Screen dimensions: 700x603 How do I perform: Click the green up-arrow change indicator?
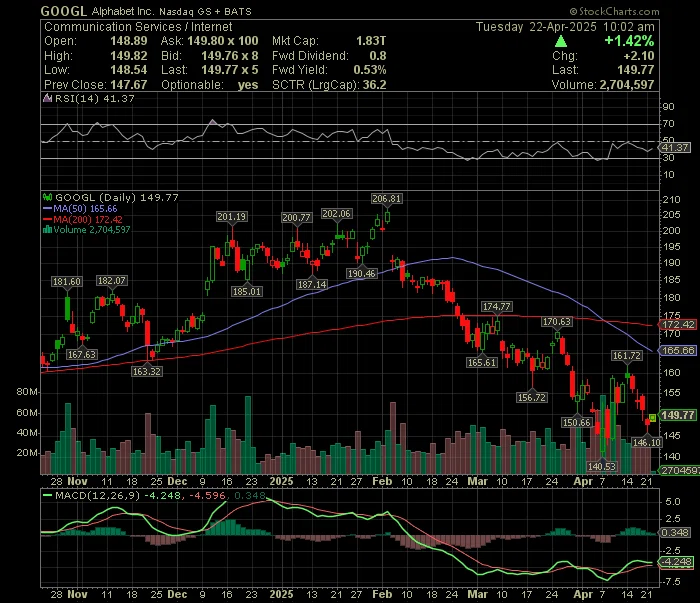pos(561,41)
